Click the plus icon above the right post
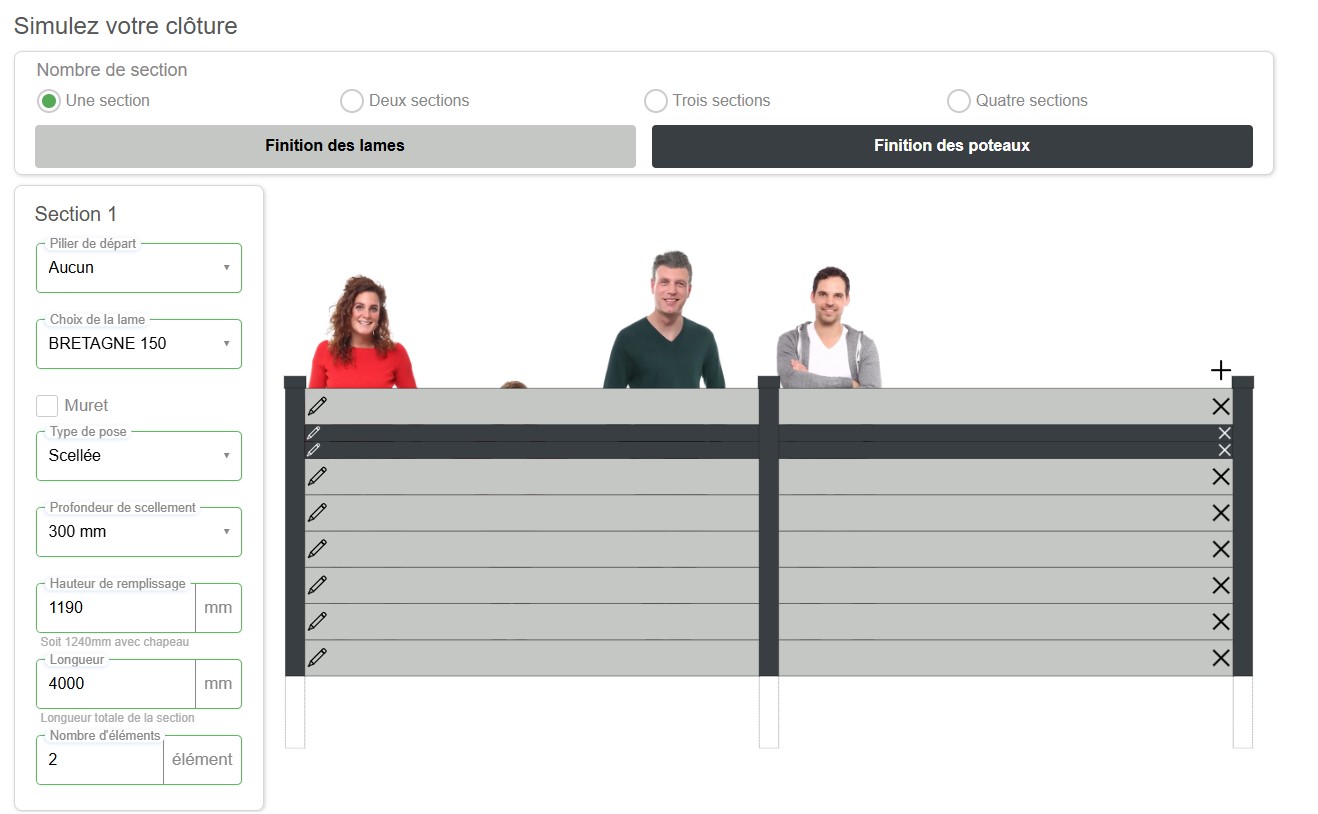1318x814 pixels. coord(1220,371)
